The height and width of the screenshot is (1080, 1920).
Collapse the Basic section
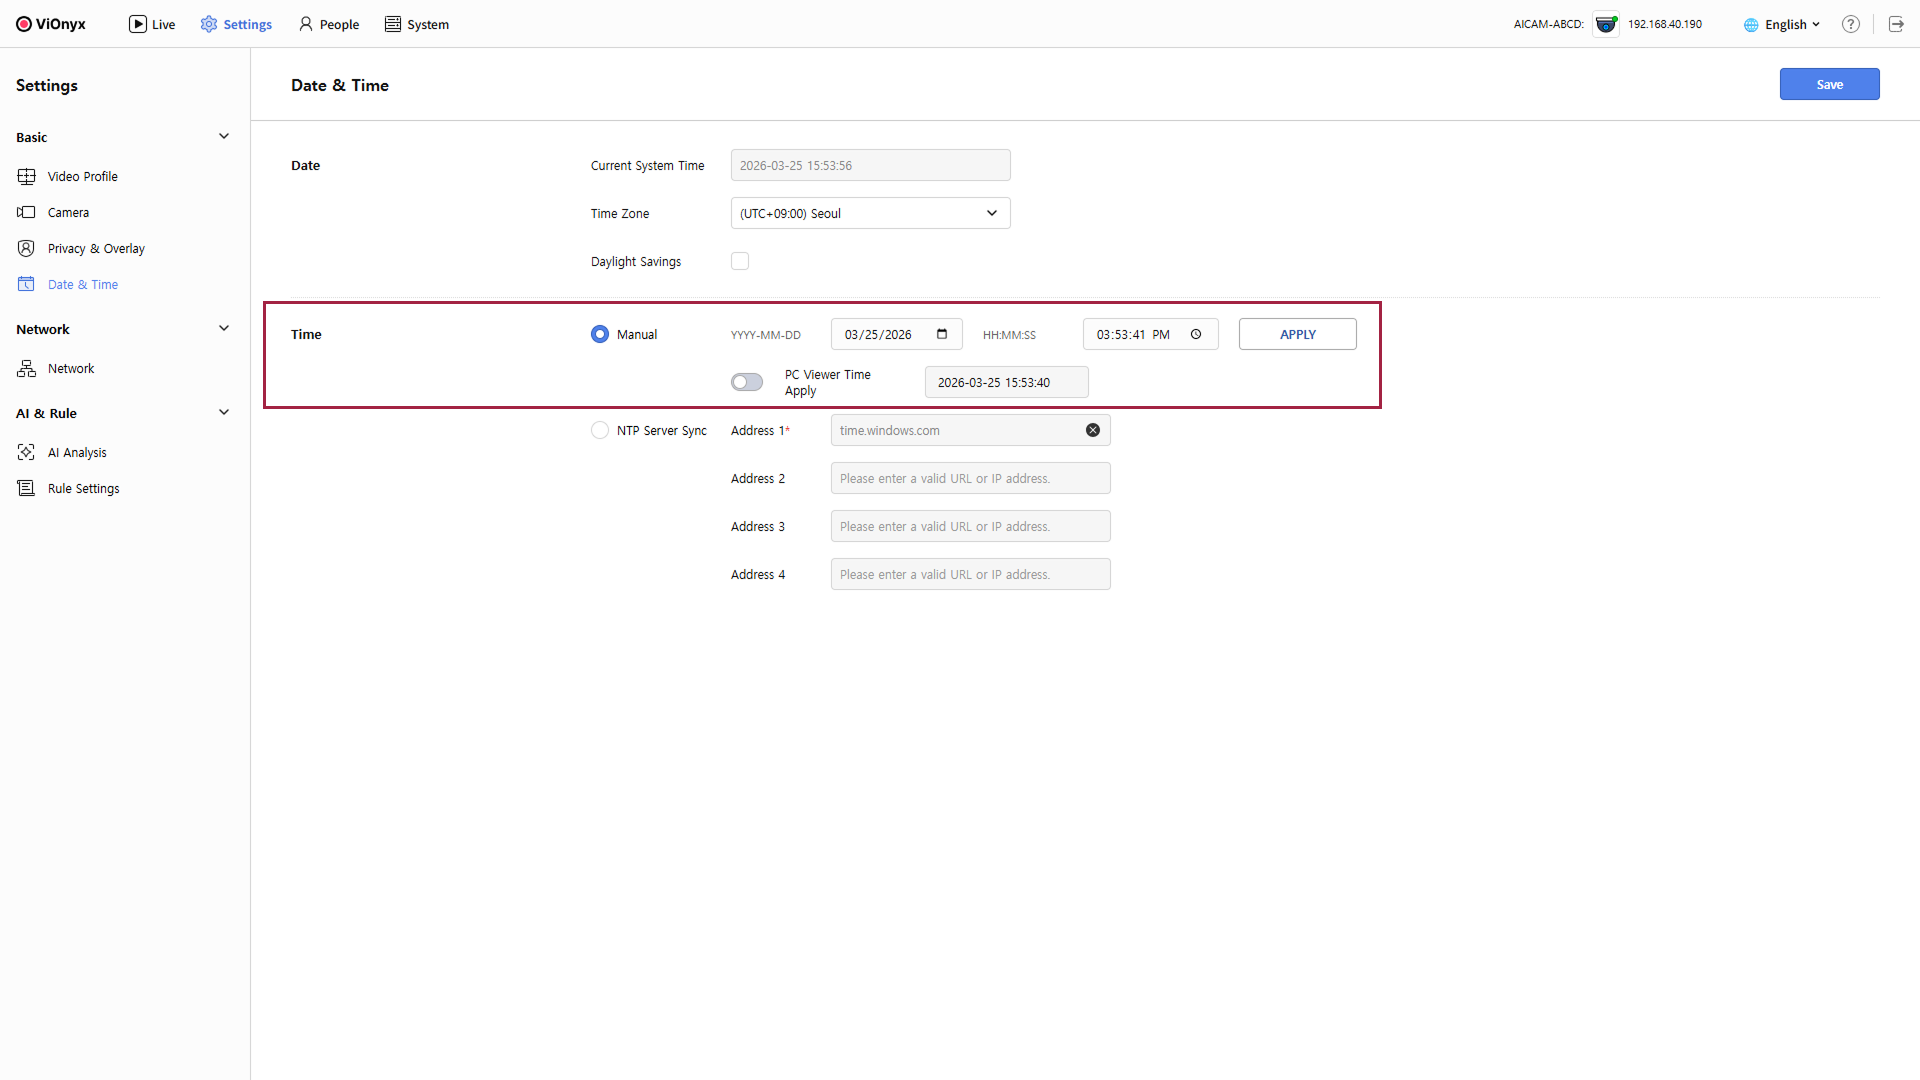pyautogui.click(x=224, y=137)
